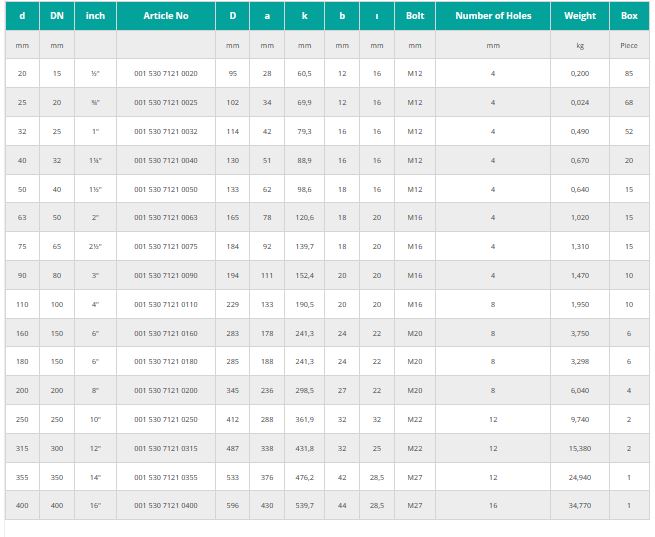Select the 2½" inch size cell
The width and height of the screenshot is (655, 537).
click(95, 218)
